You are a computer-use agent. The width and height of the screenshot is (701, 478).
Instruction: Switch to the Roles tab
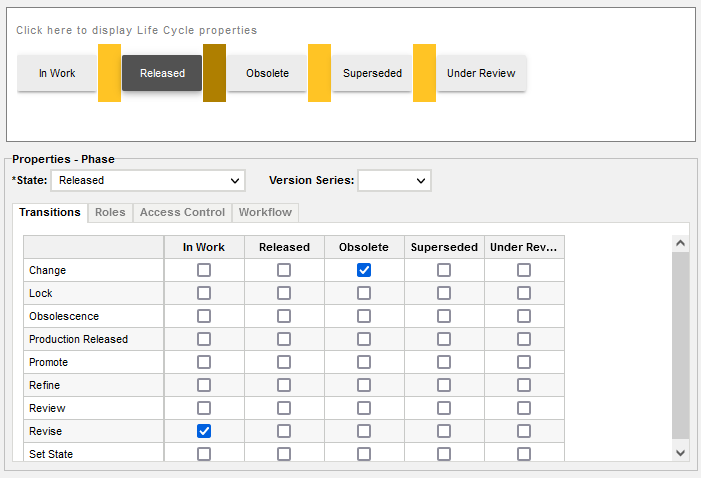[110, 212]
